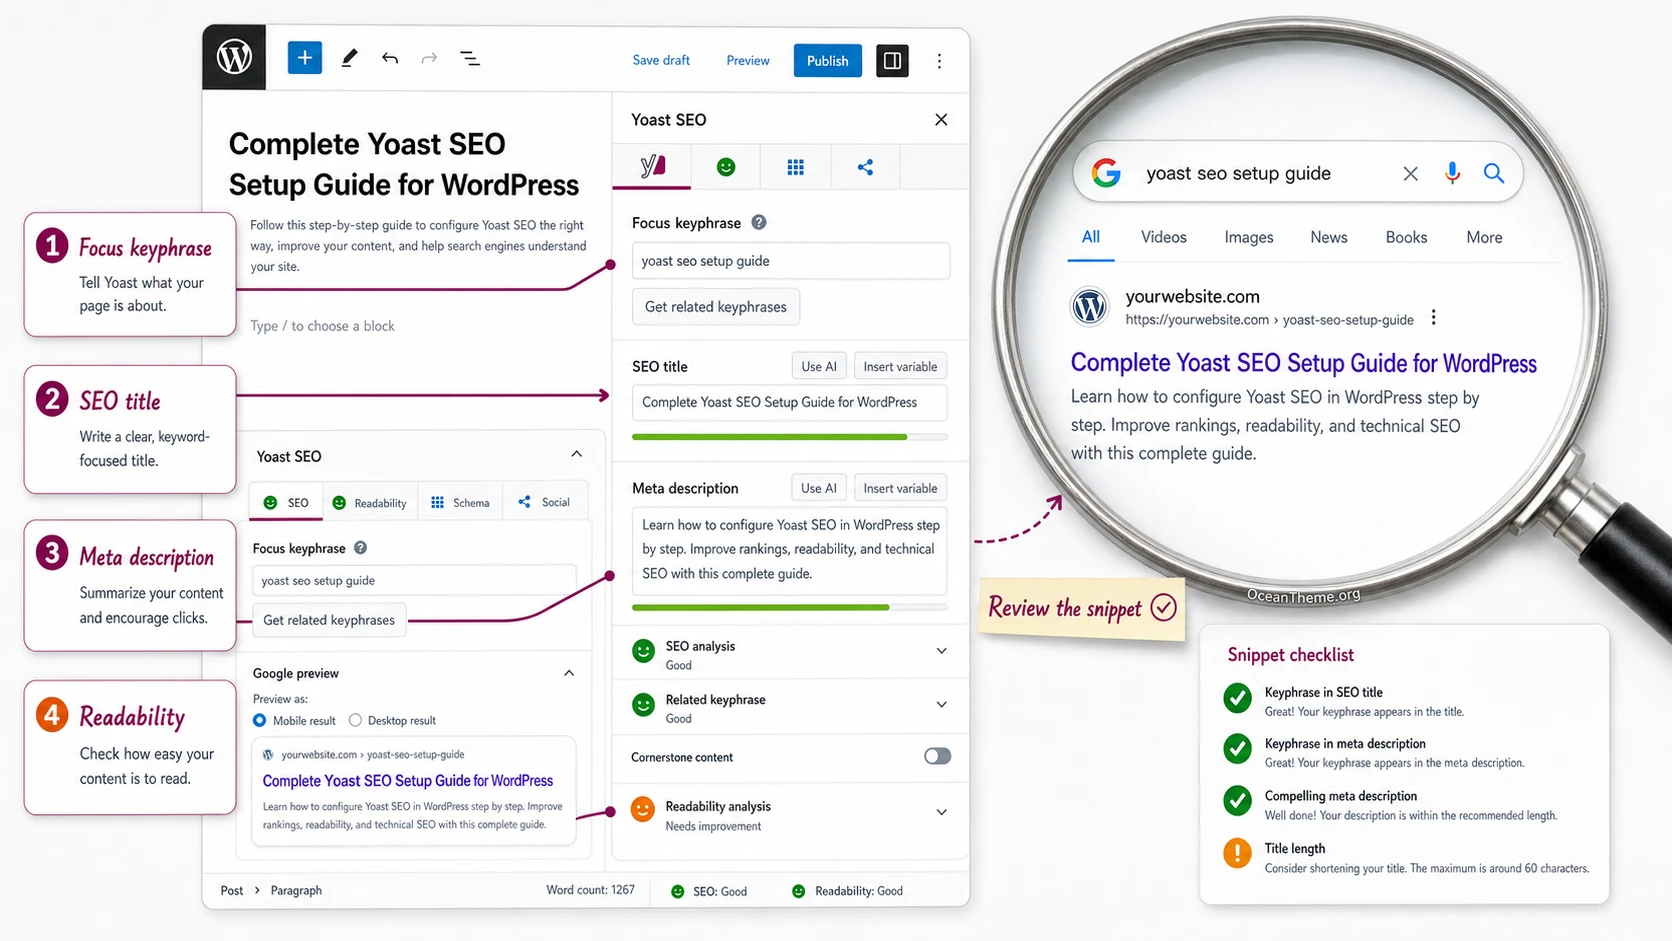This screenshot has width=1672, height=941.
Task: Open the block inserter plus button
Action: point(305,58)
